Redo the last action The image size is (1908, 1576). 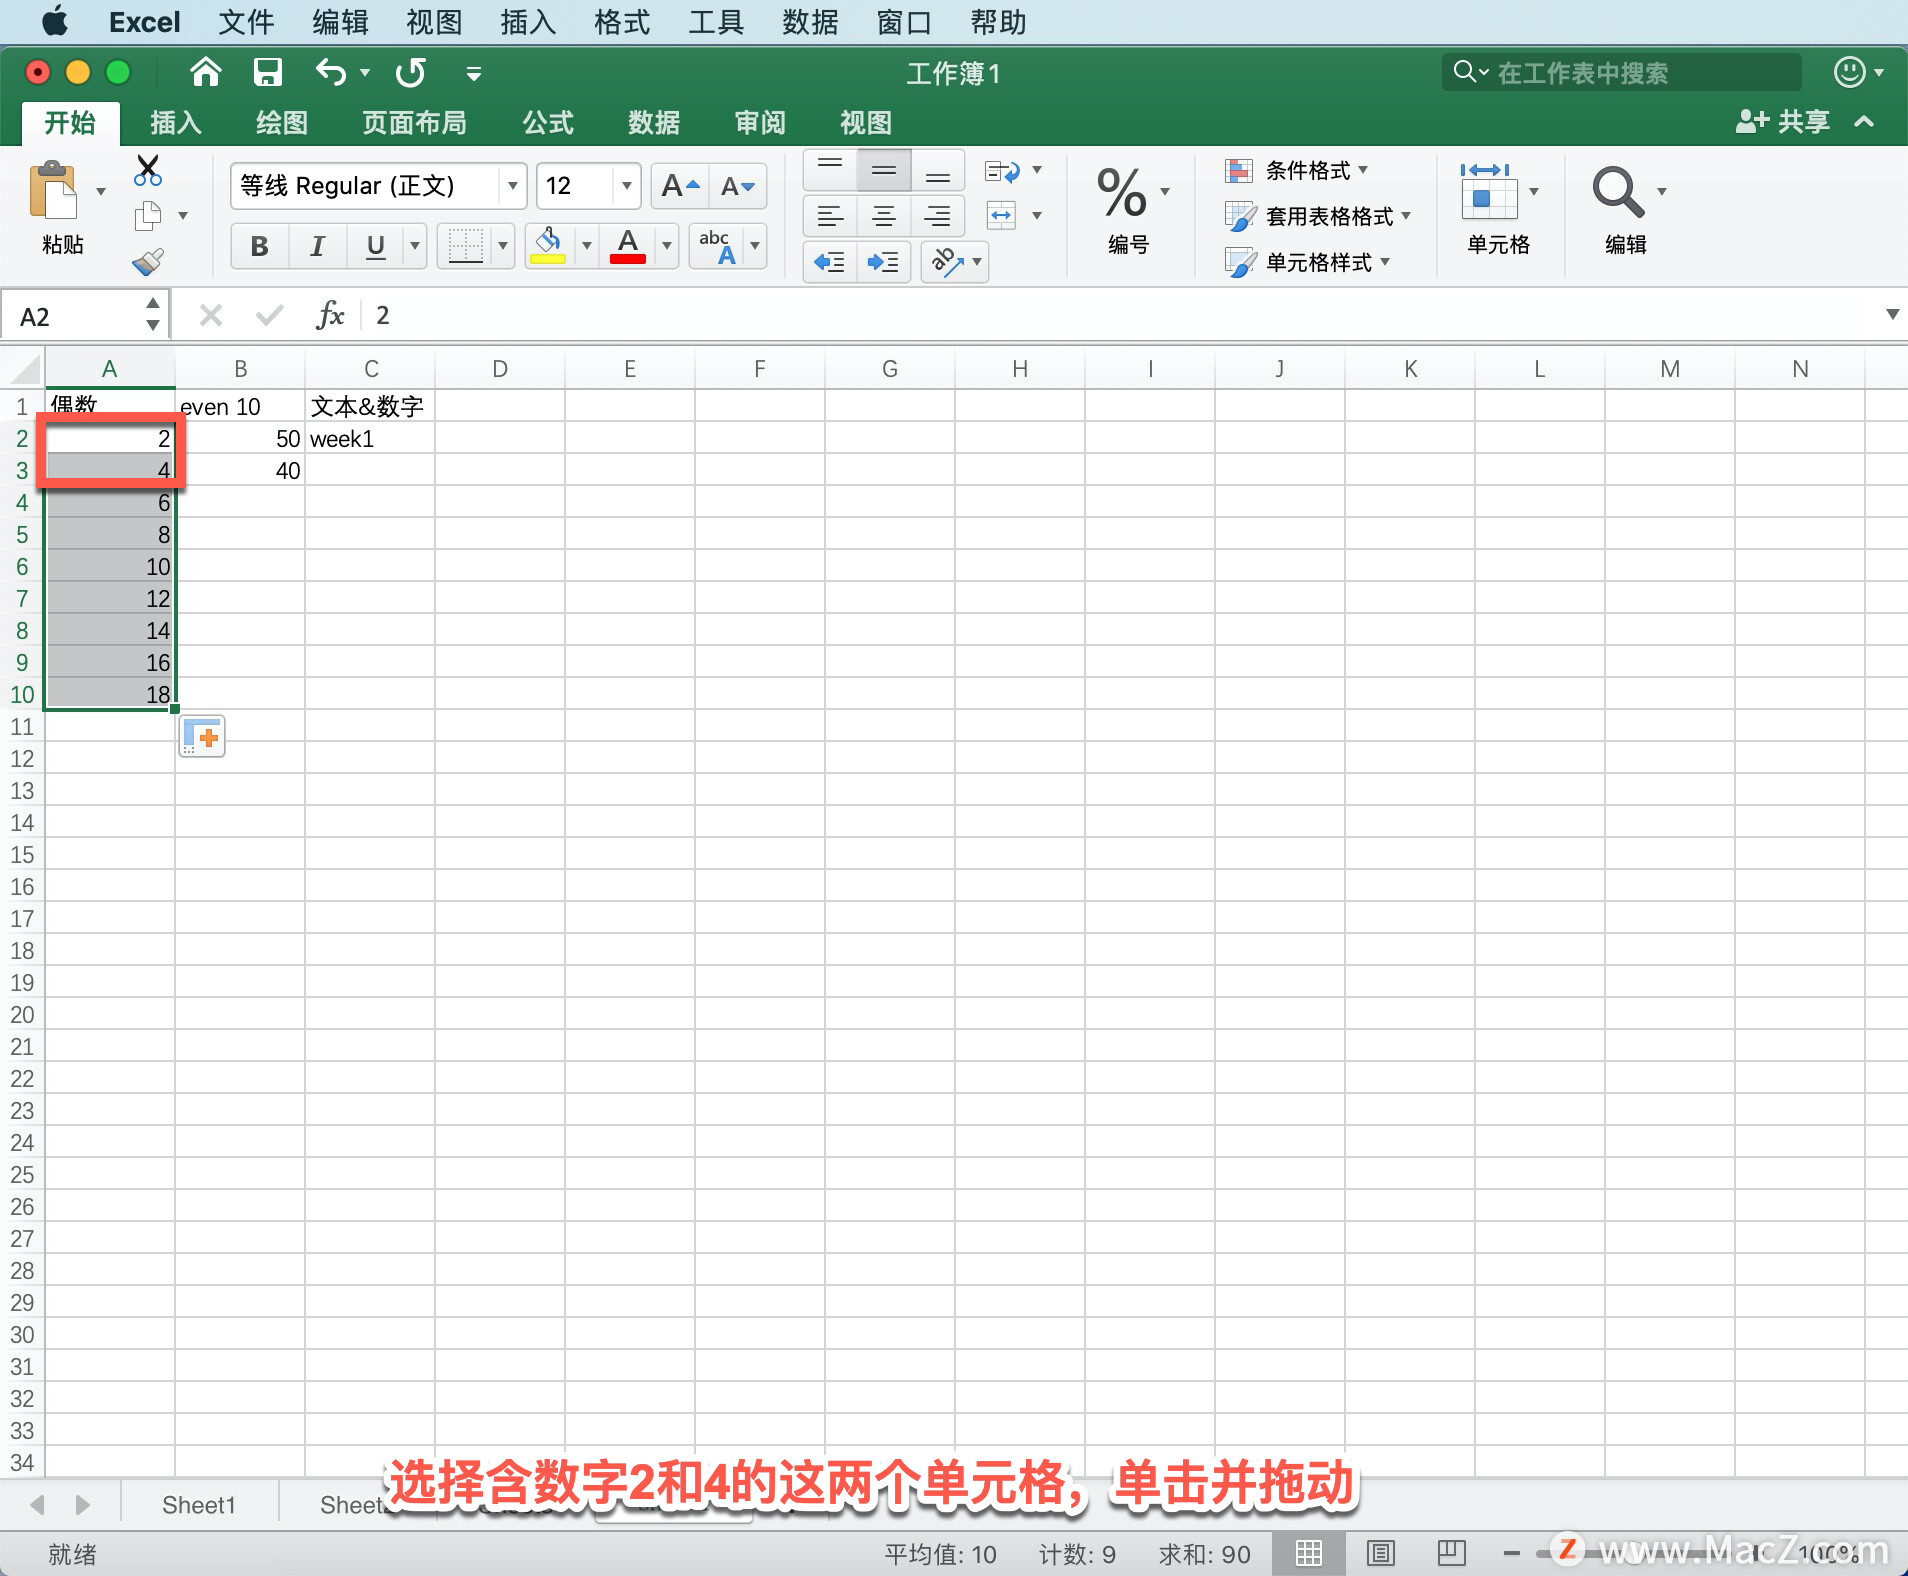click(410, 72)
